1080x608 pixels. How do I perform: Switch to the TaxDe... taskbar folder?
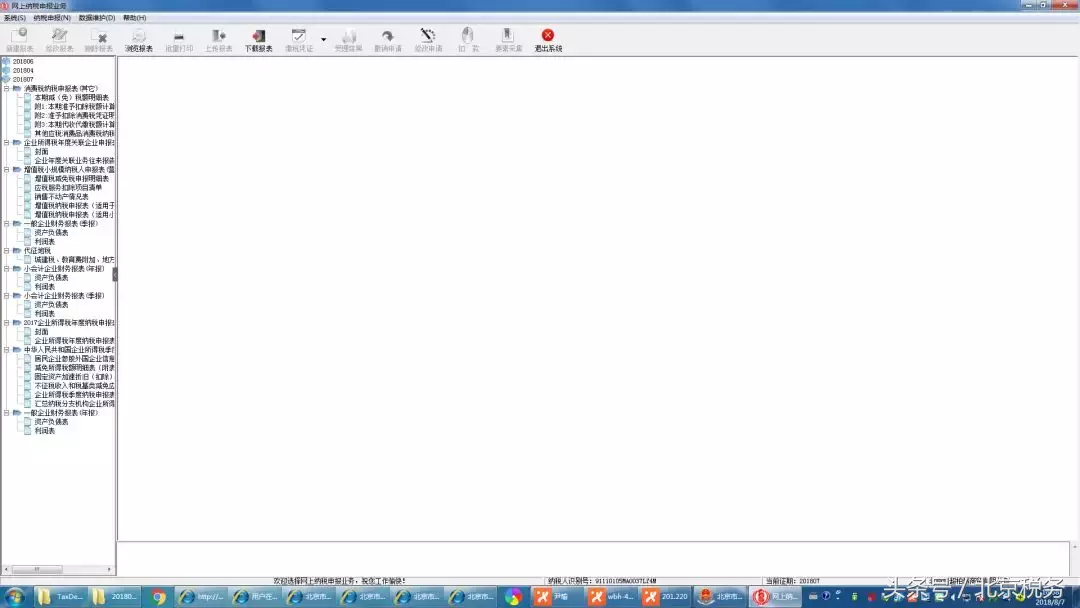coord(60,597)
